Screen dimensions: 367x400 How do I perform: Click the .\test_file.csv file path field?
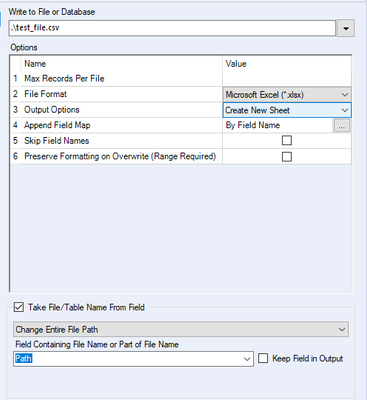[x=172, y=28]
